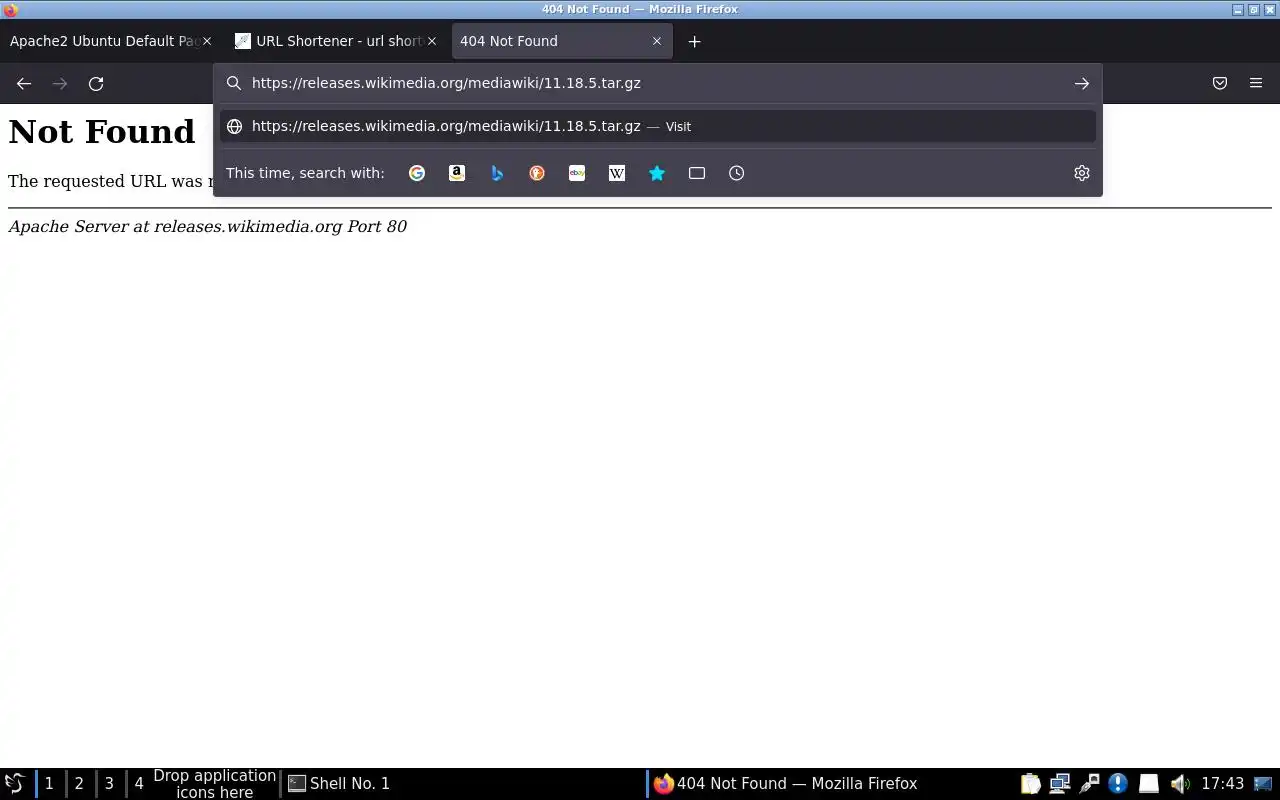This screenshot has width=1280, height=800.
Task: Click the Apache Server at releases.wikimedia.org text
Action: (x=208, y=227)
